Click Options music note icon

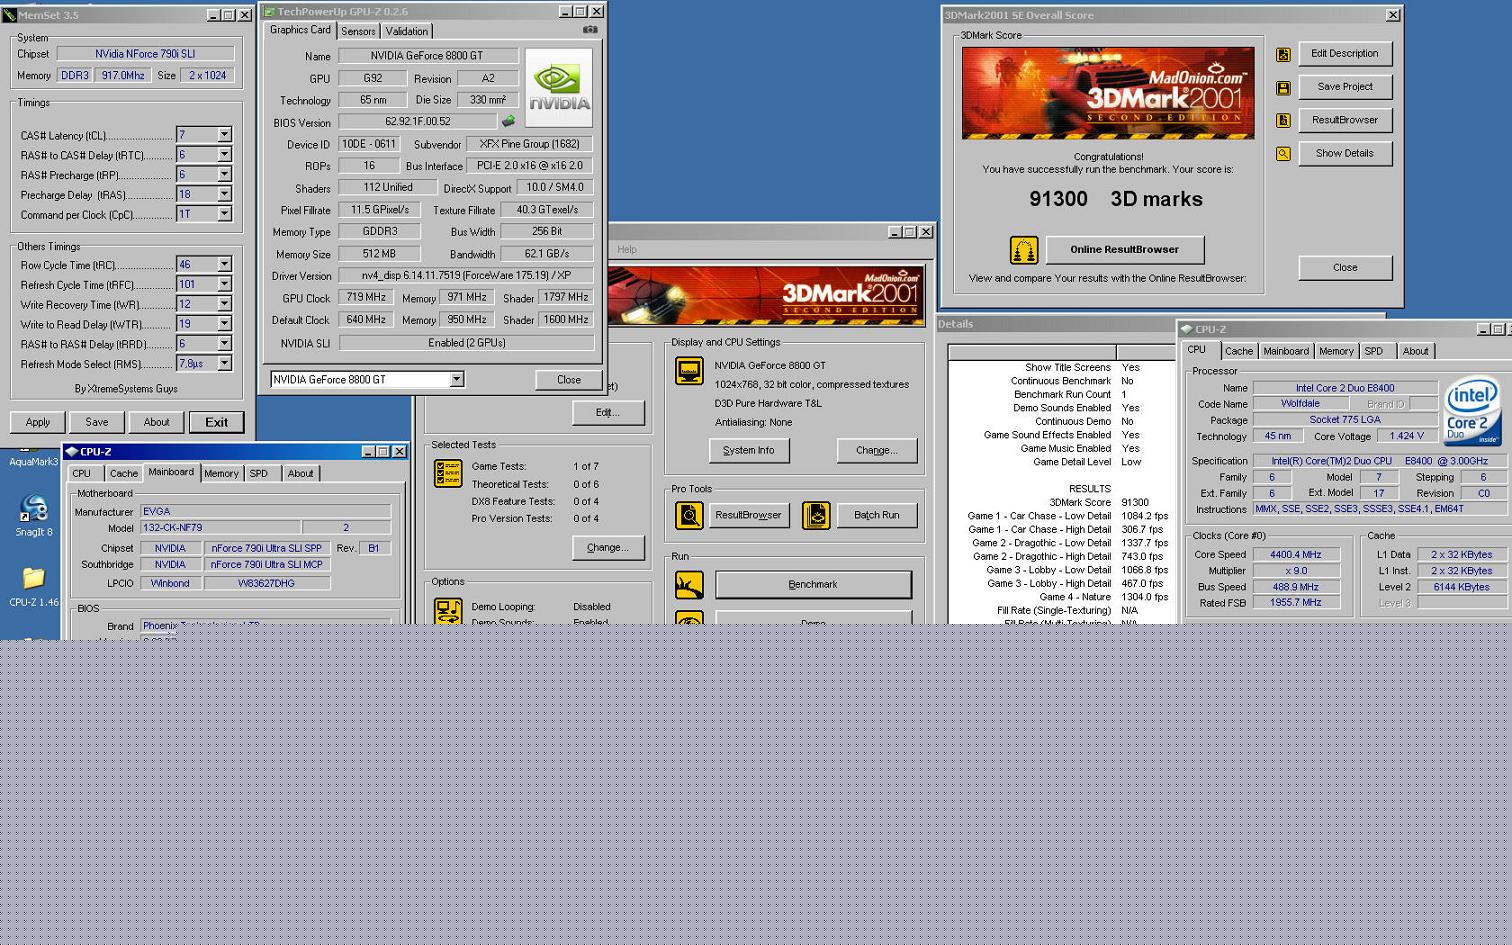pos(448,611)
